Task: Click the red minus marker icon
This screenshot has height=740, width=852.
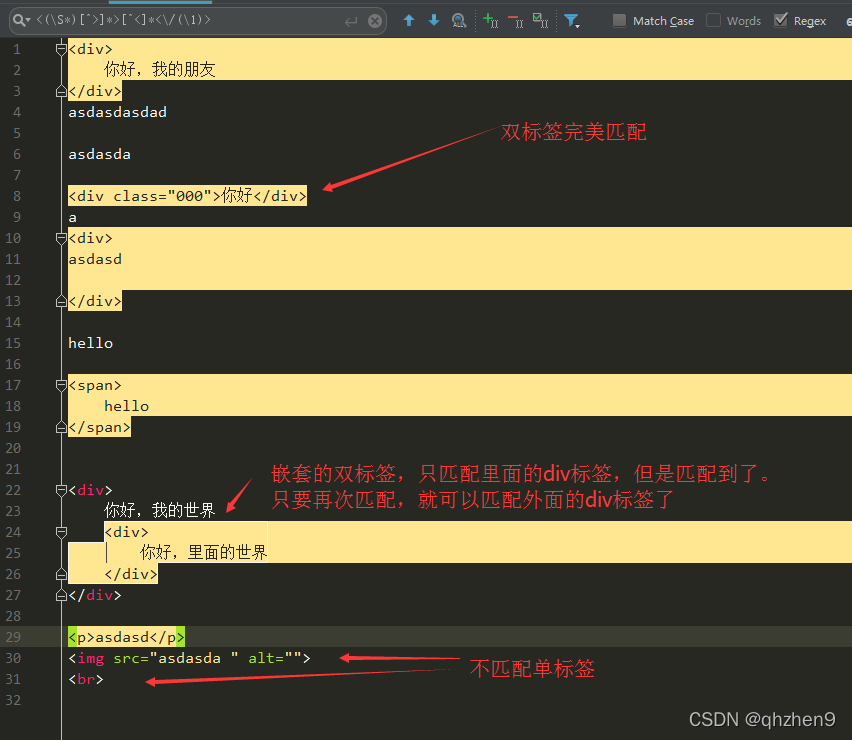Action: pyautogui.click(x=513, y=20)
